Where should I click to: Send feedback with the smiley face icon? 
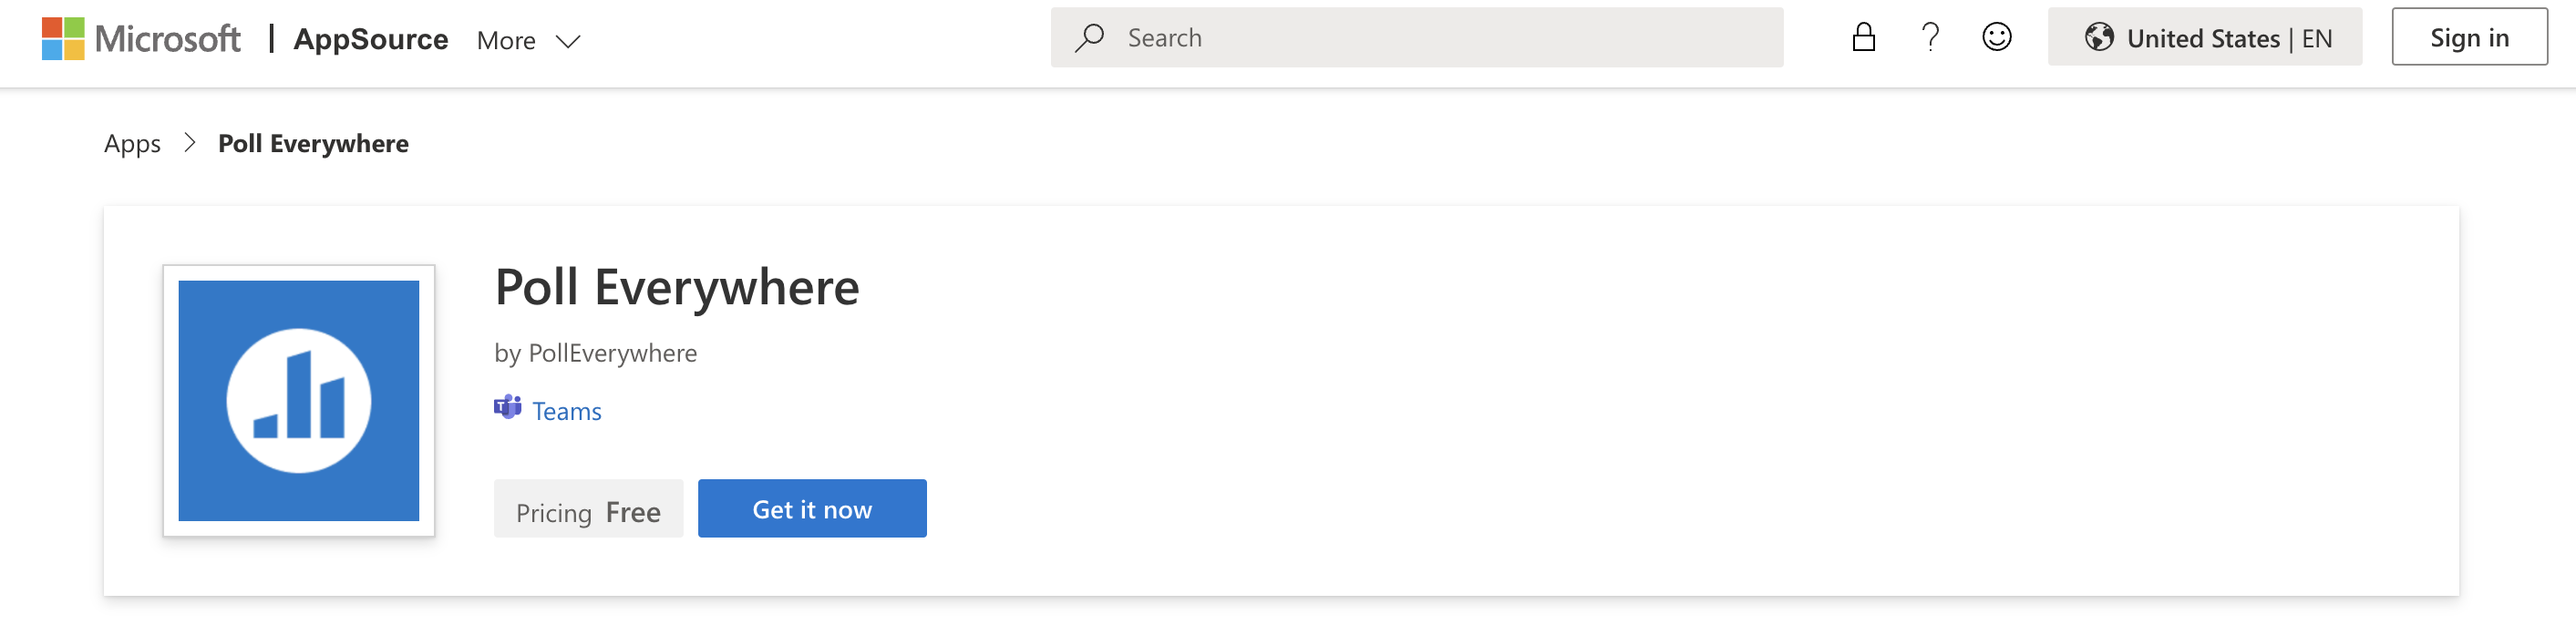coord(1996,38)
